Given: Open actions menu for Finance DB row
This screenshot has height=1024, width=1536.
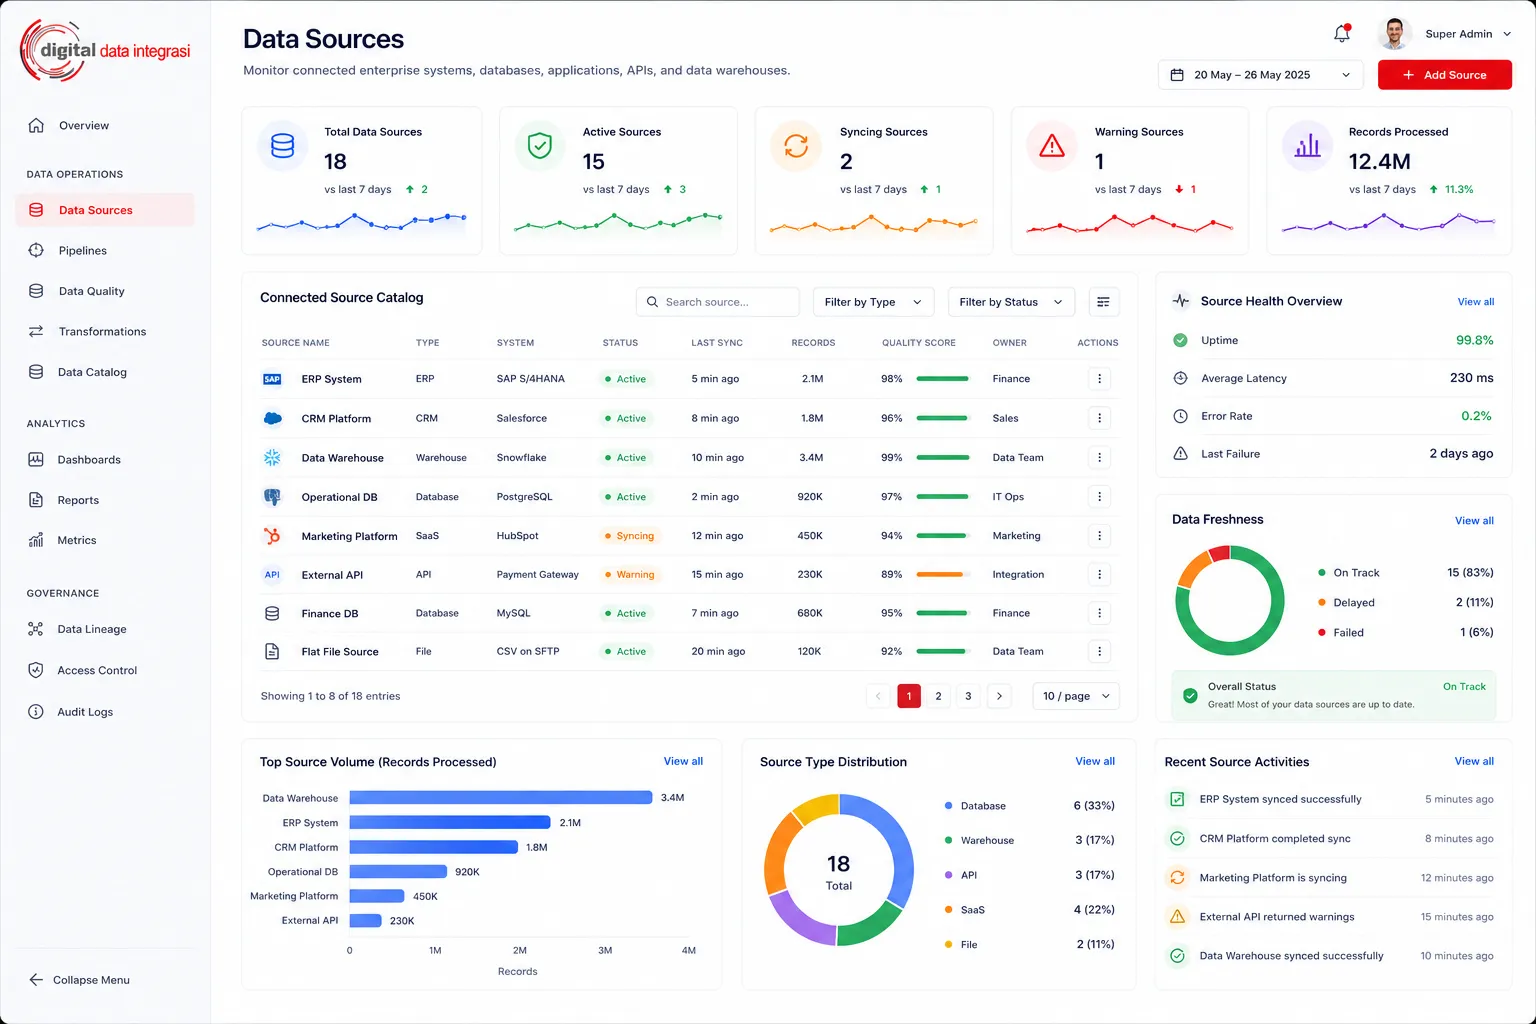Looking at the screenshot, I should click(x=1099, y=613).
